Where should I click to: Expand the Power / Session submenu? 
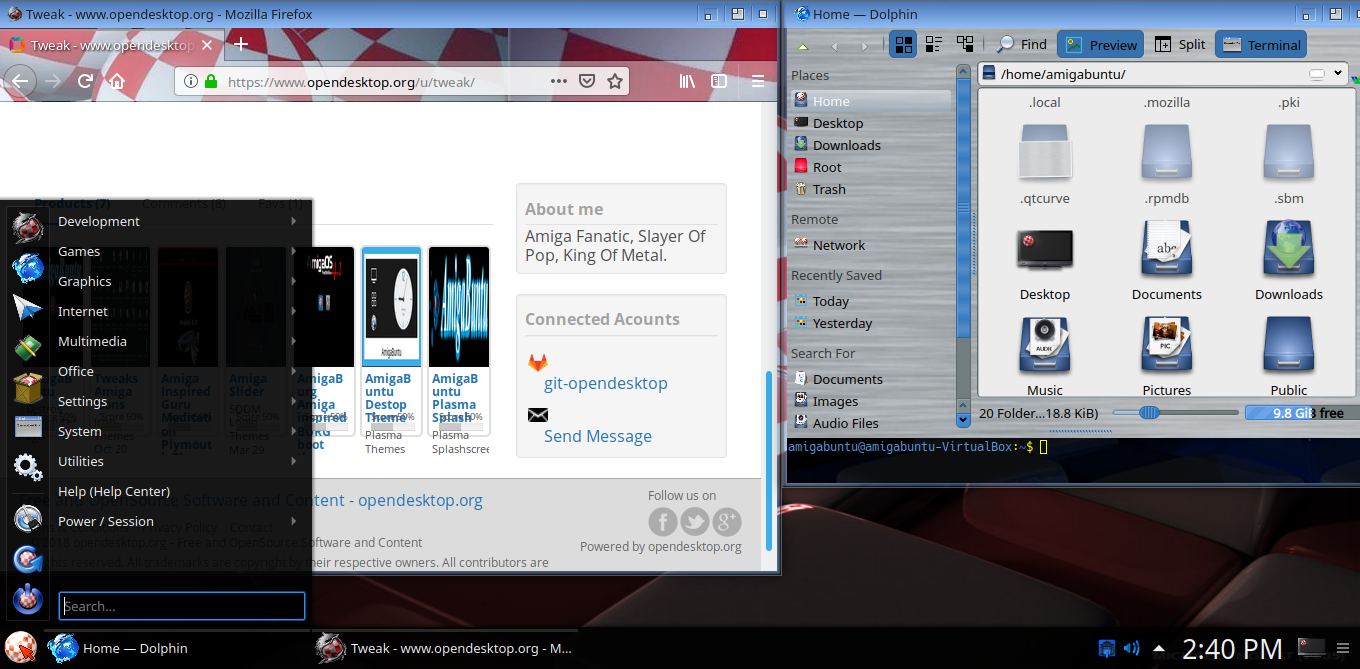(180, 521)
